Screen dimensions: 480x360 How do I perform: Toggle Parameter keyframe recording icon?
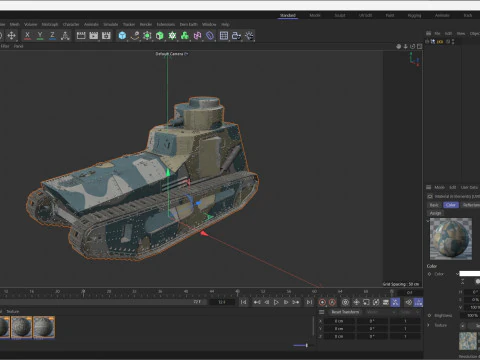[386, 302]
